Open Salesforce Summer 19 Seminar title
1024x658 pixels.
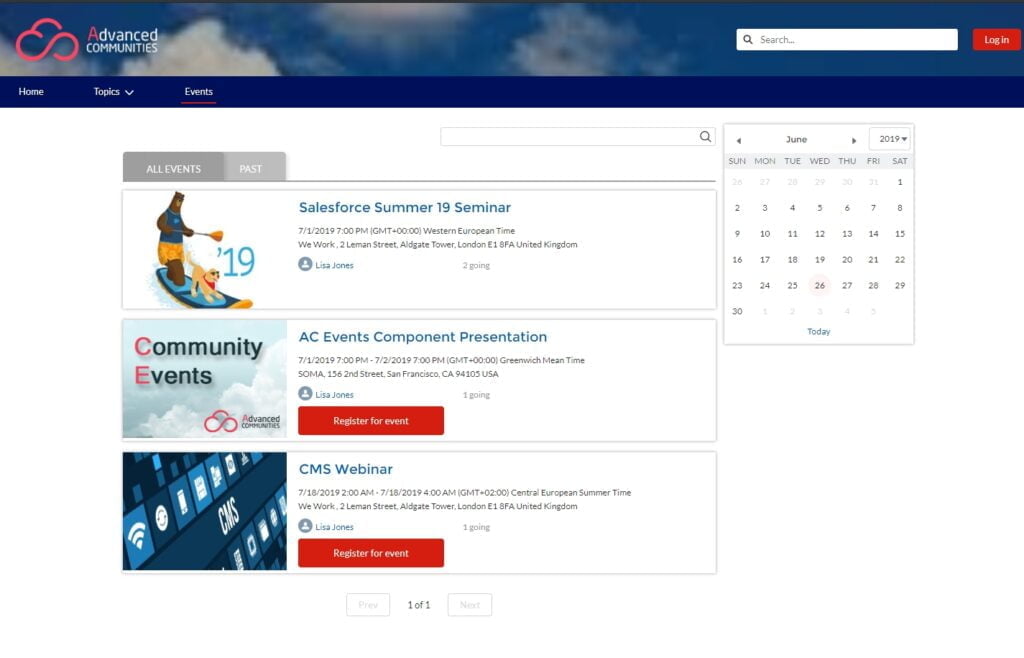(x=405, y=208)
